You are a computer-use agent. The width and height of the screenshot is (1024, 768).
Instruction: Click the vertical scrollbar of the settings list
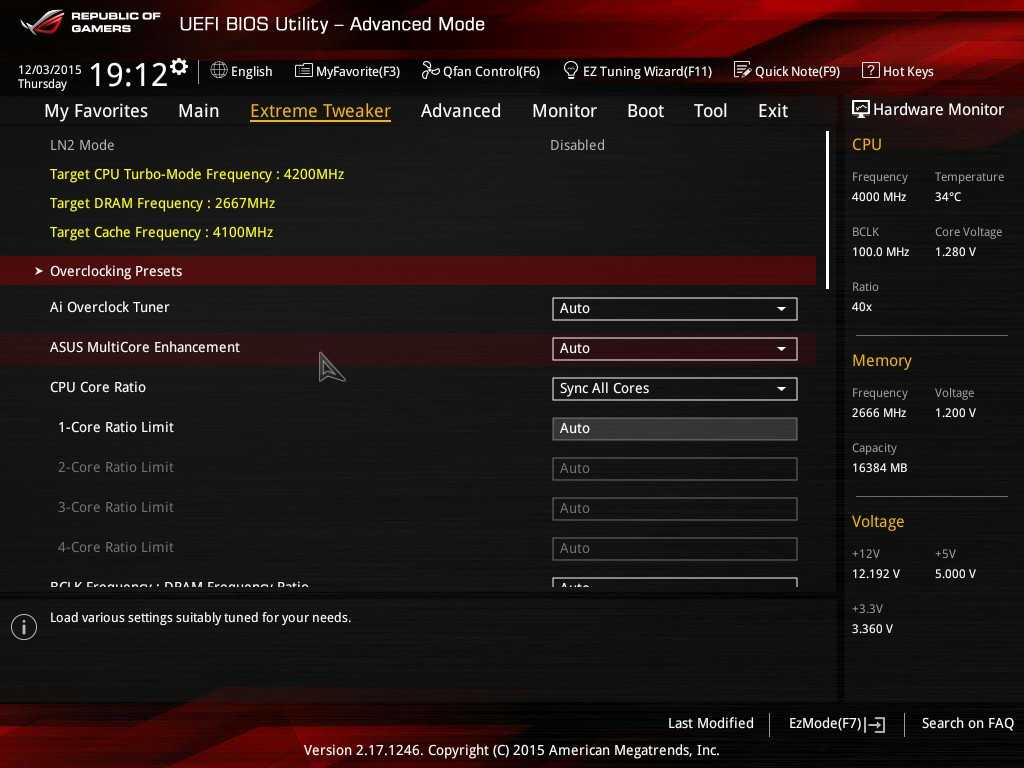827,210
